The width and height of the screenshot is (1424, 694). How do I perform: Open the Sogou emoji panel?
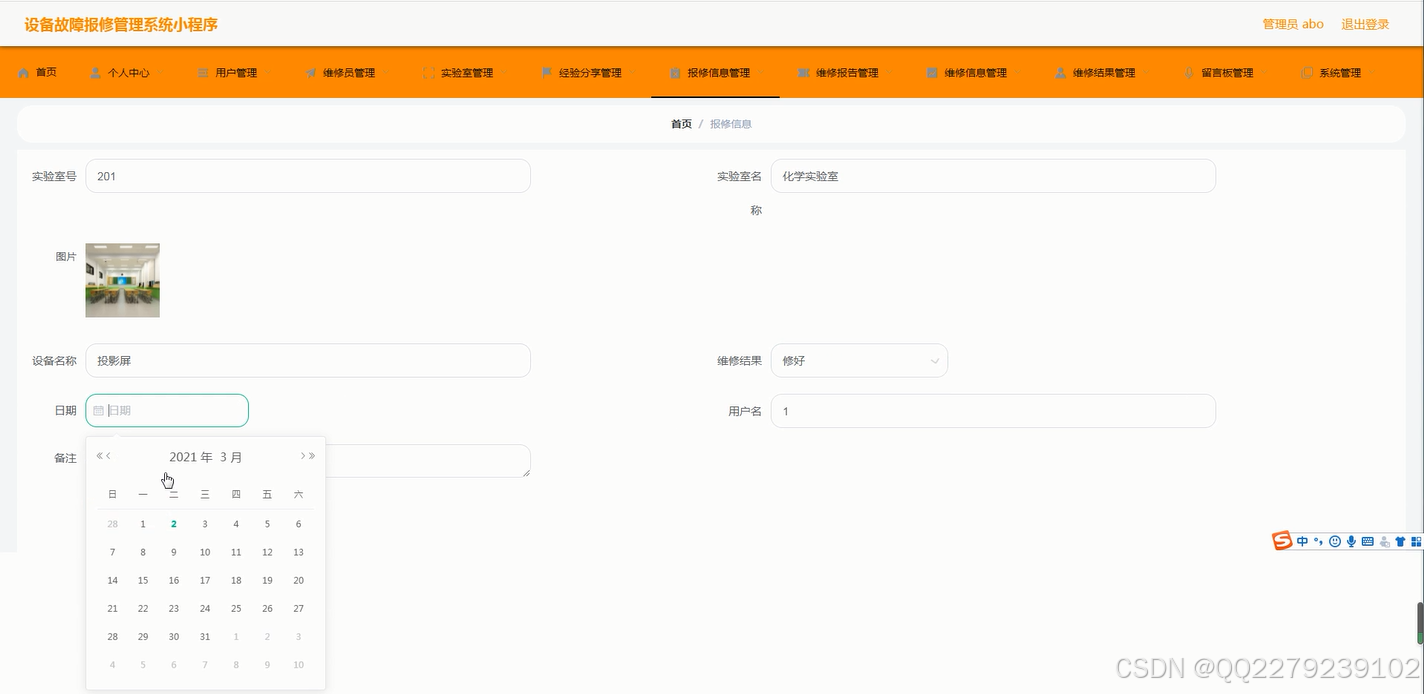point(1334,541)
